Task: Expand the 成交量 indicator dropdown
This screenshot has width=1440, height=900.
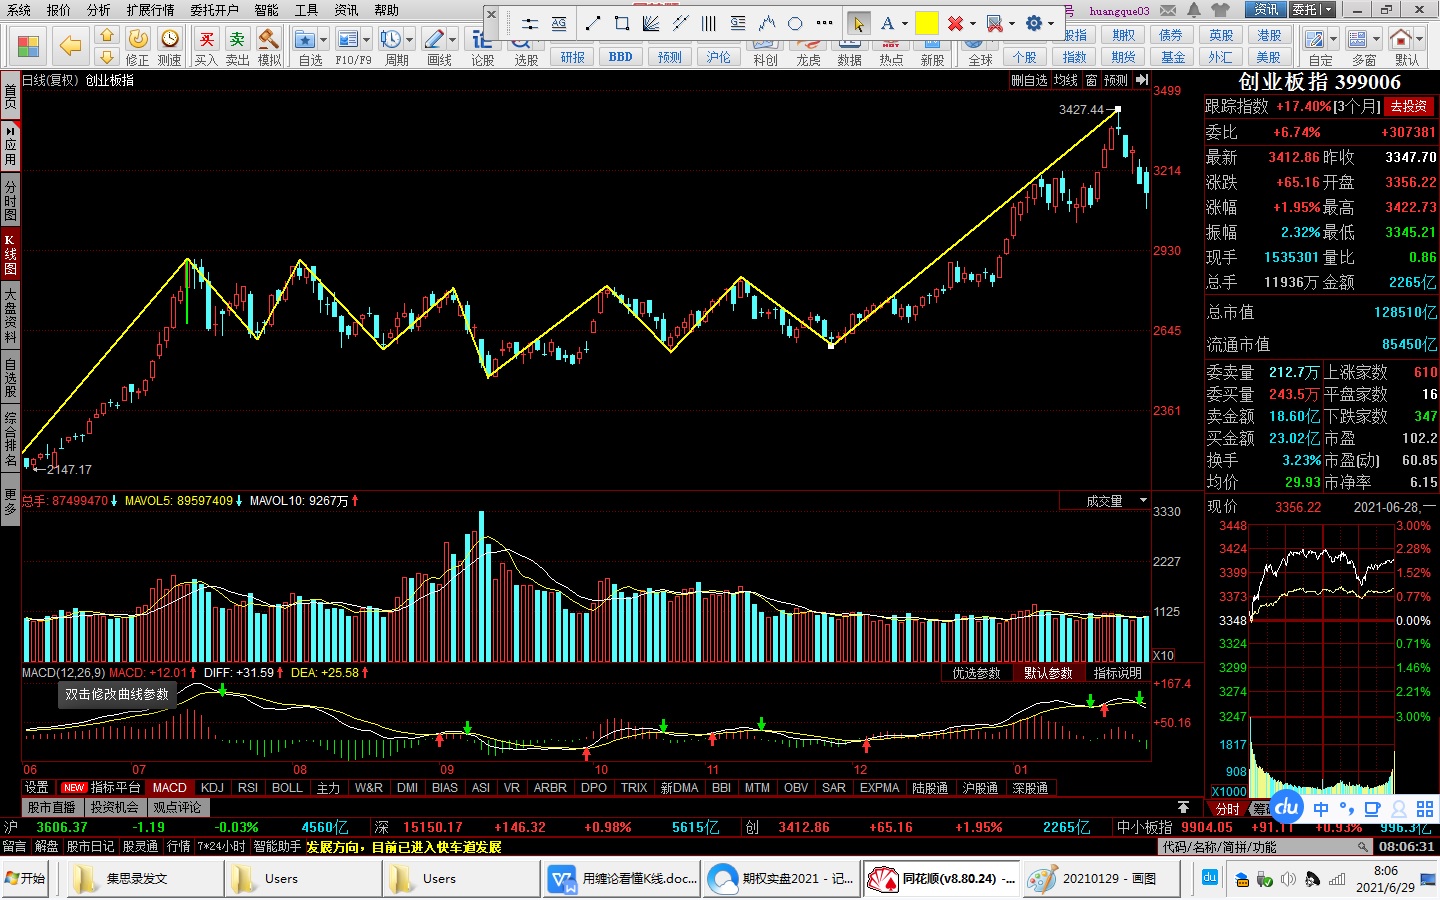Action: click(x=1143, y=500)
